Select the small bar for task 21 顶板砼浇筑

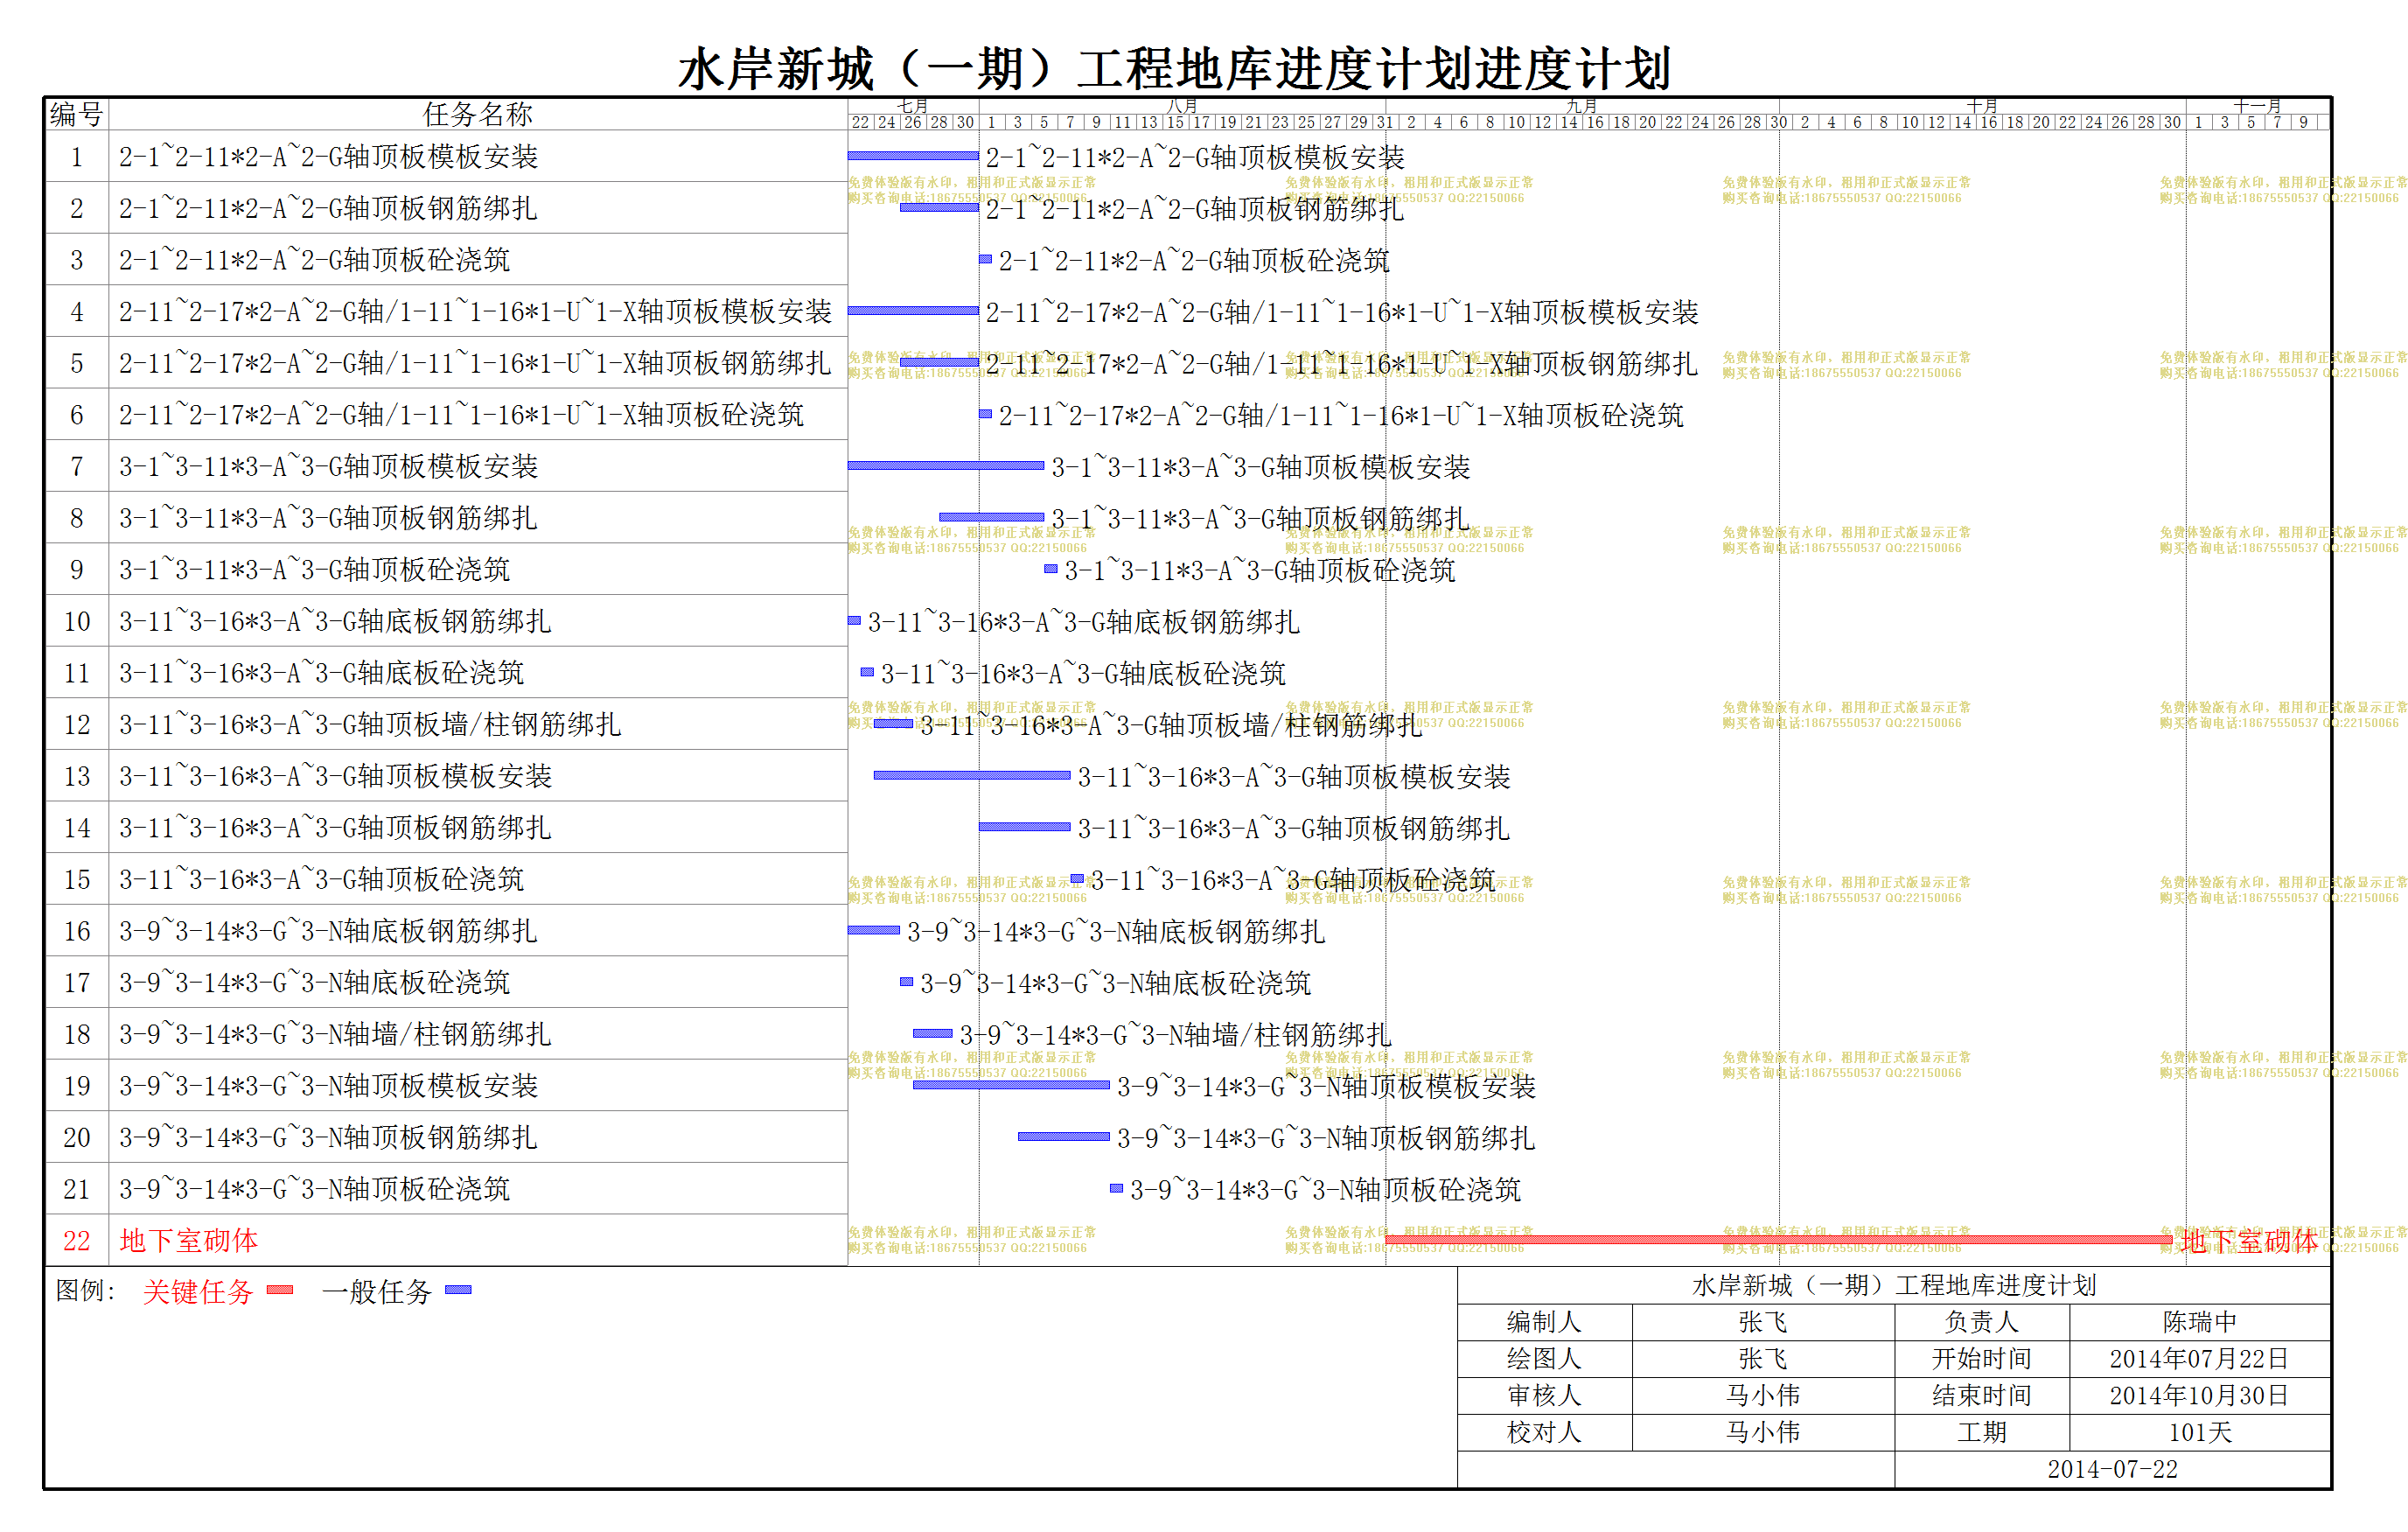click(x=1116, y=1188)
